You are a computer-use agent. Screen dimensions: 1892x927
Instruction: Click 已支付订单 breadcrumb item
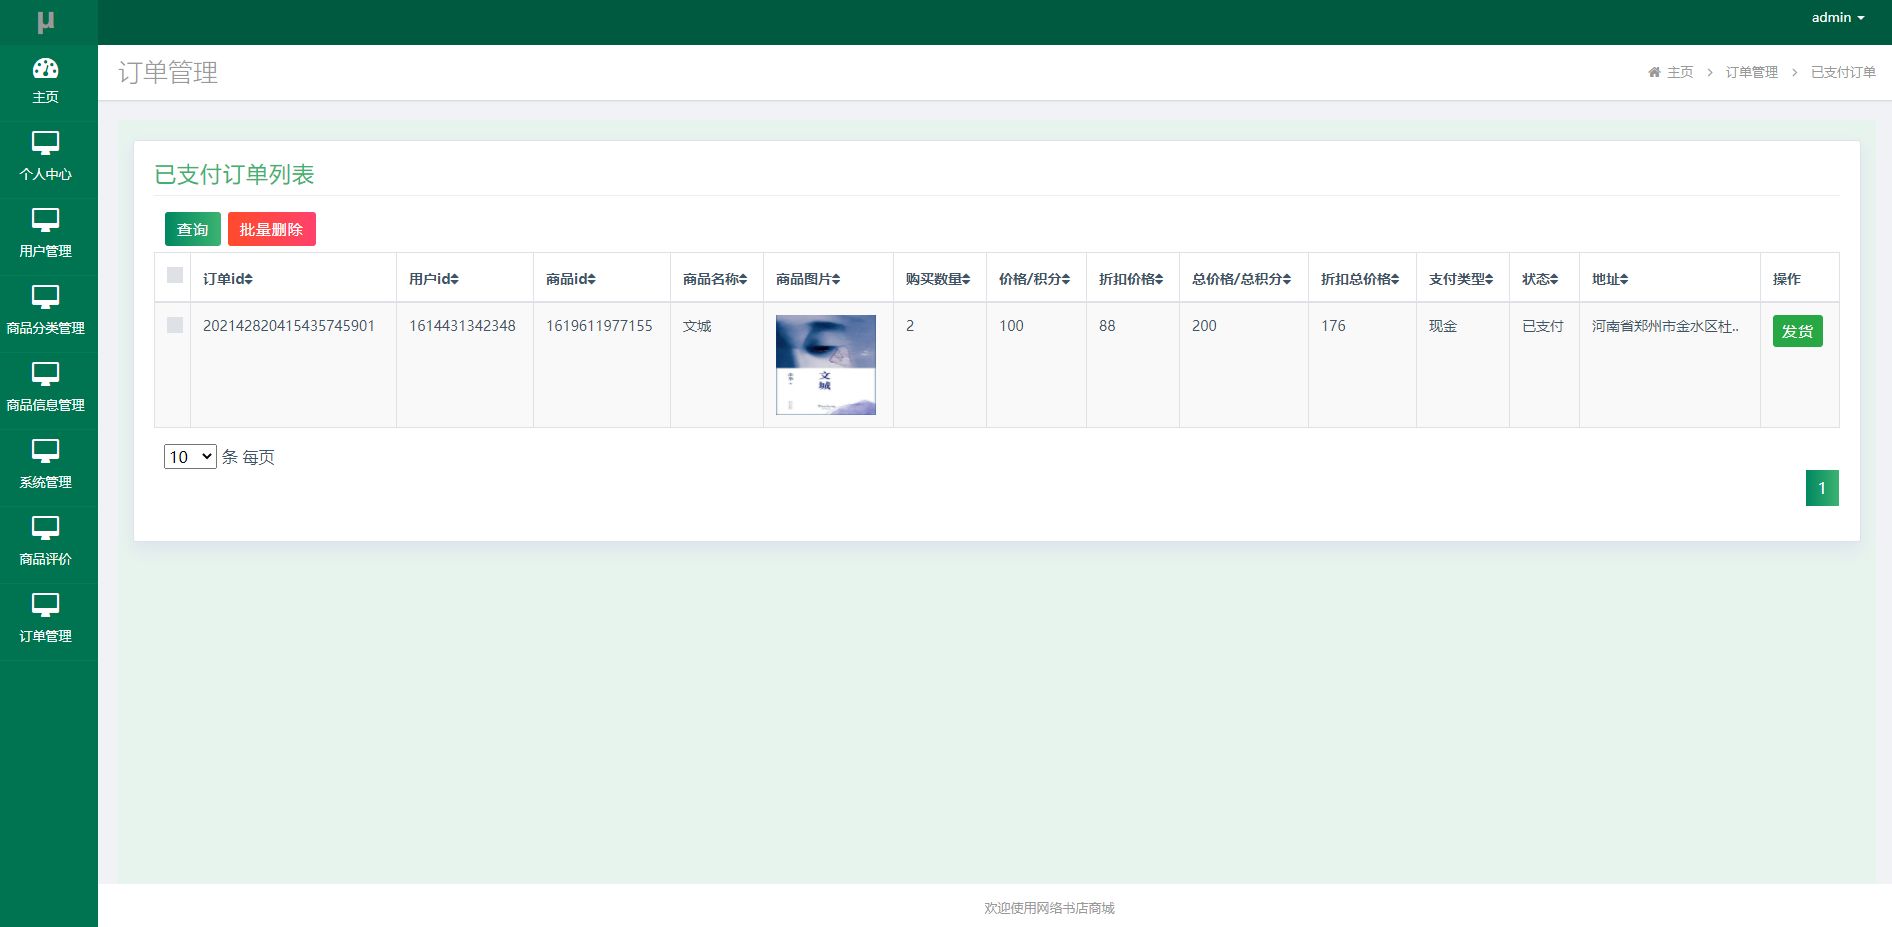(1843, 72)
